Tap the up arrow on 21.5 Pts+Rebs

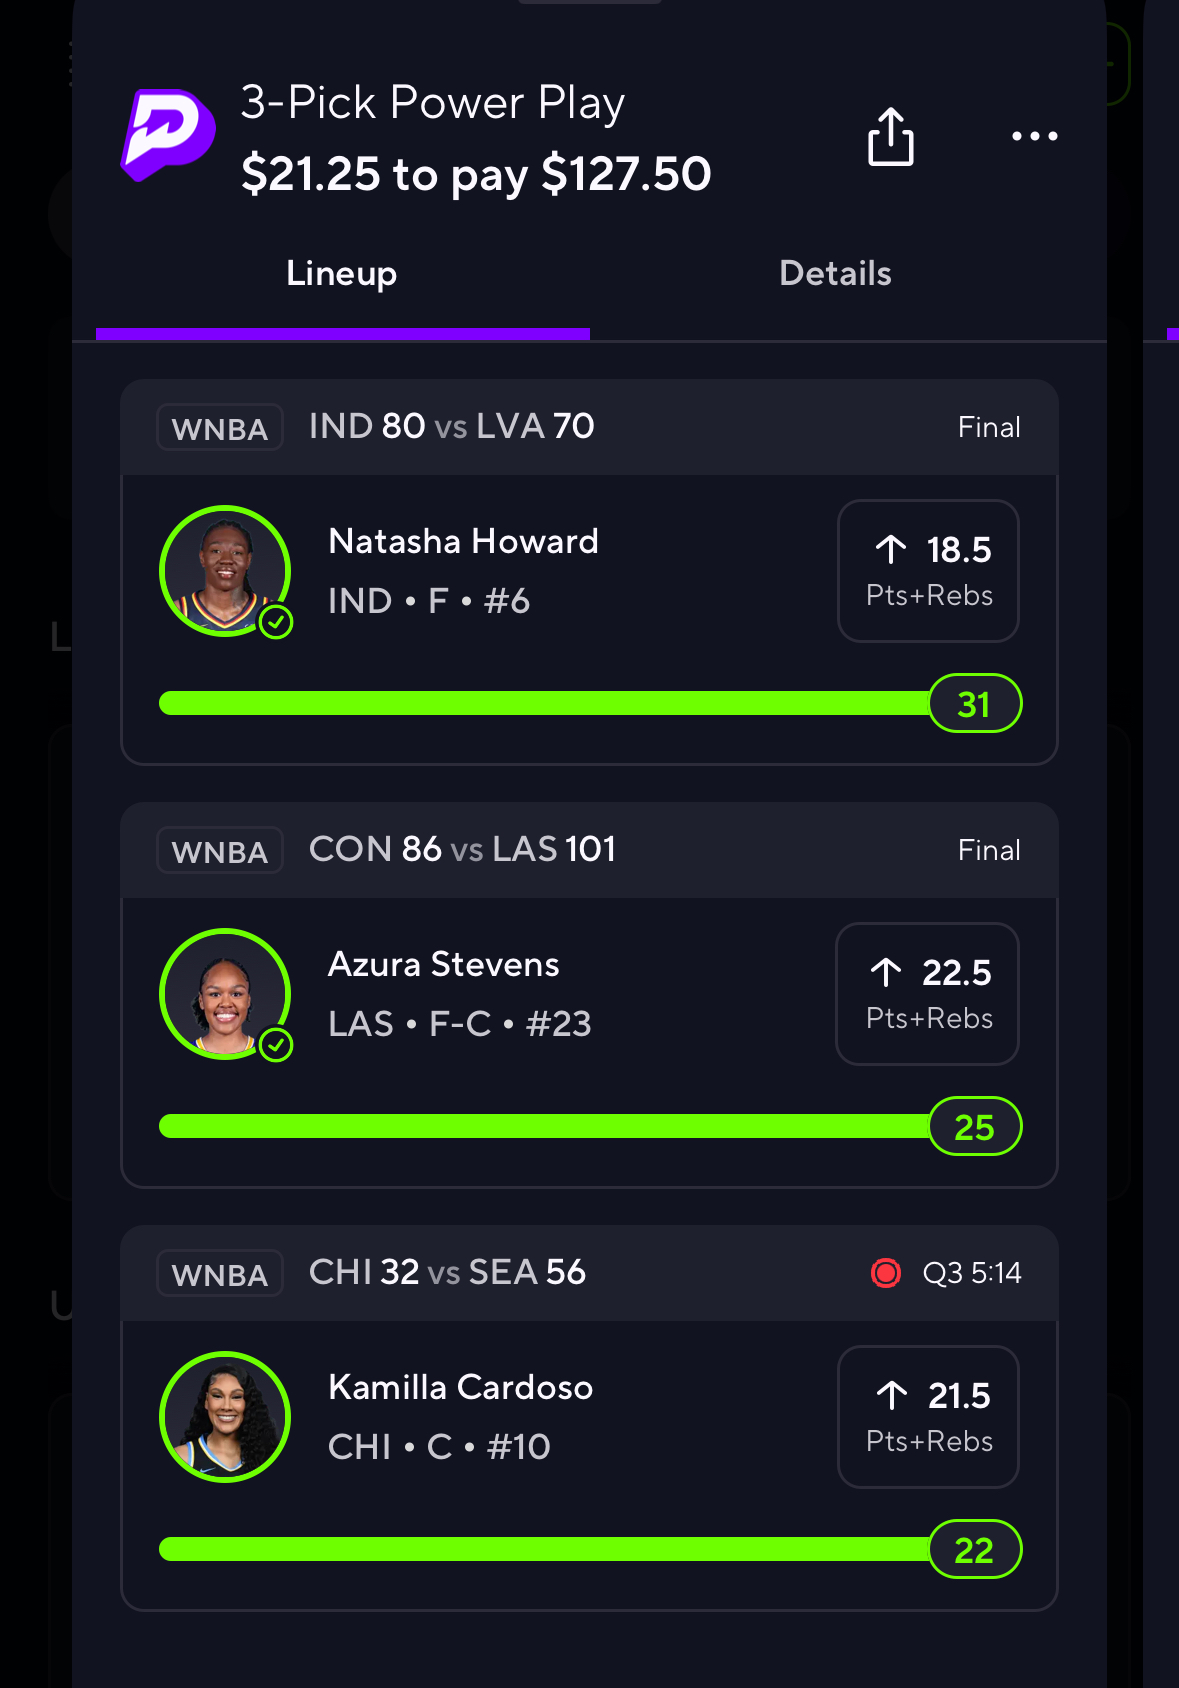892,1395
